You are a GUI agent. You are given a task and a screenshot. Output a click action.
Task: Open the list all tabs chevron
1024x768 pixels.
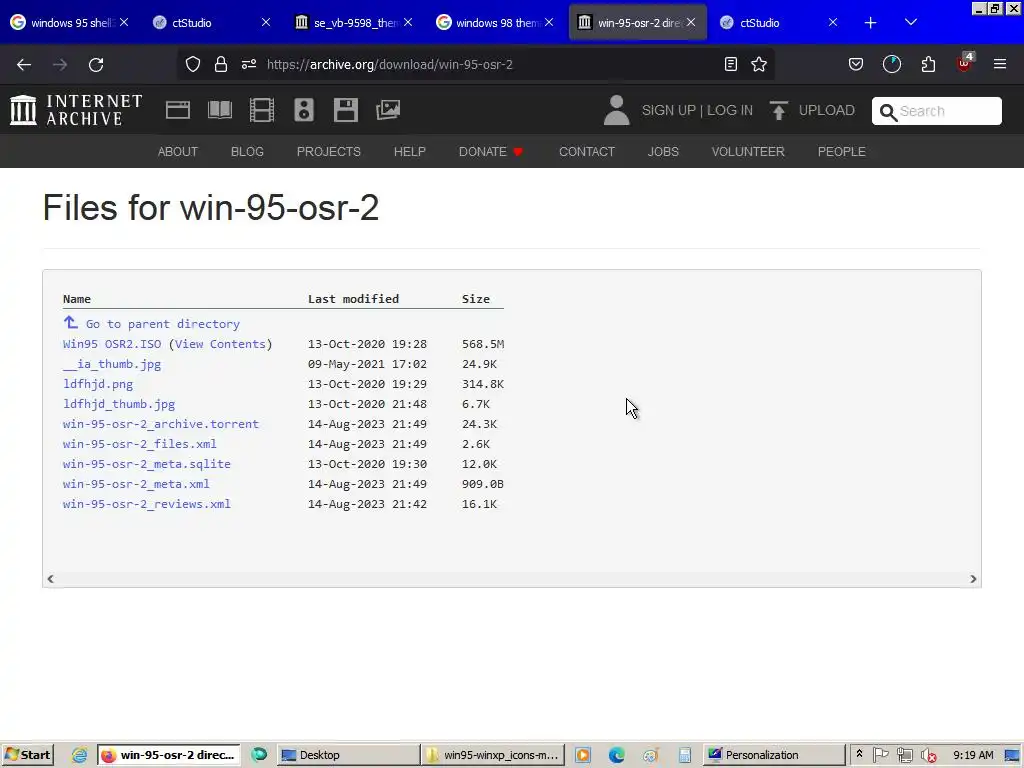pyautogui.click(x=911, y=23)
